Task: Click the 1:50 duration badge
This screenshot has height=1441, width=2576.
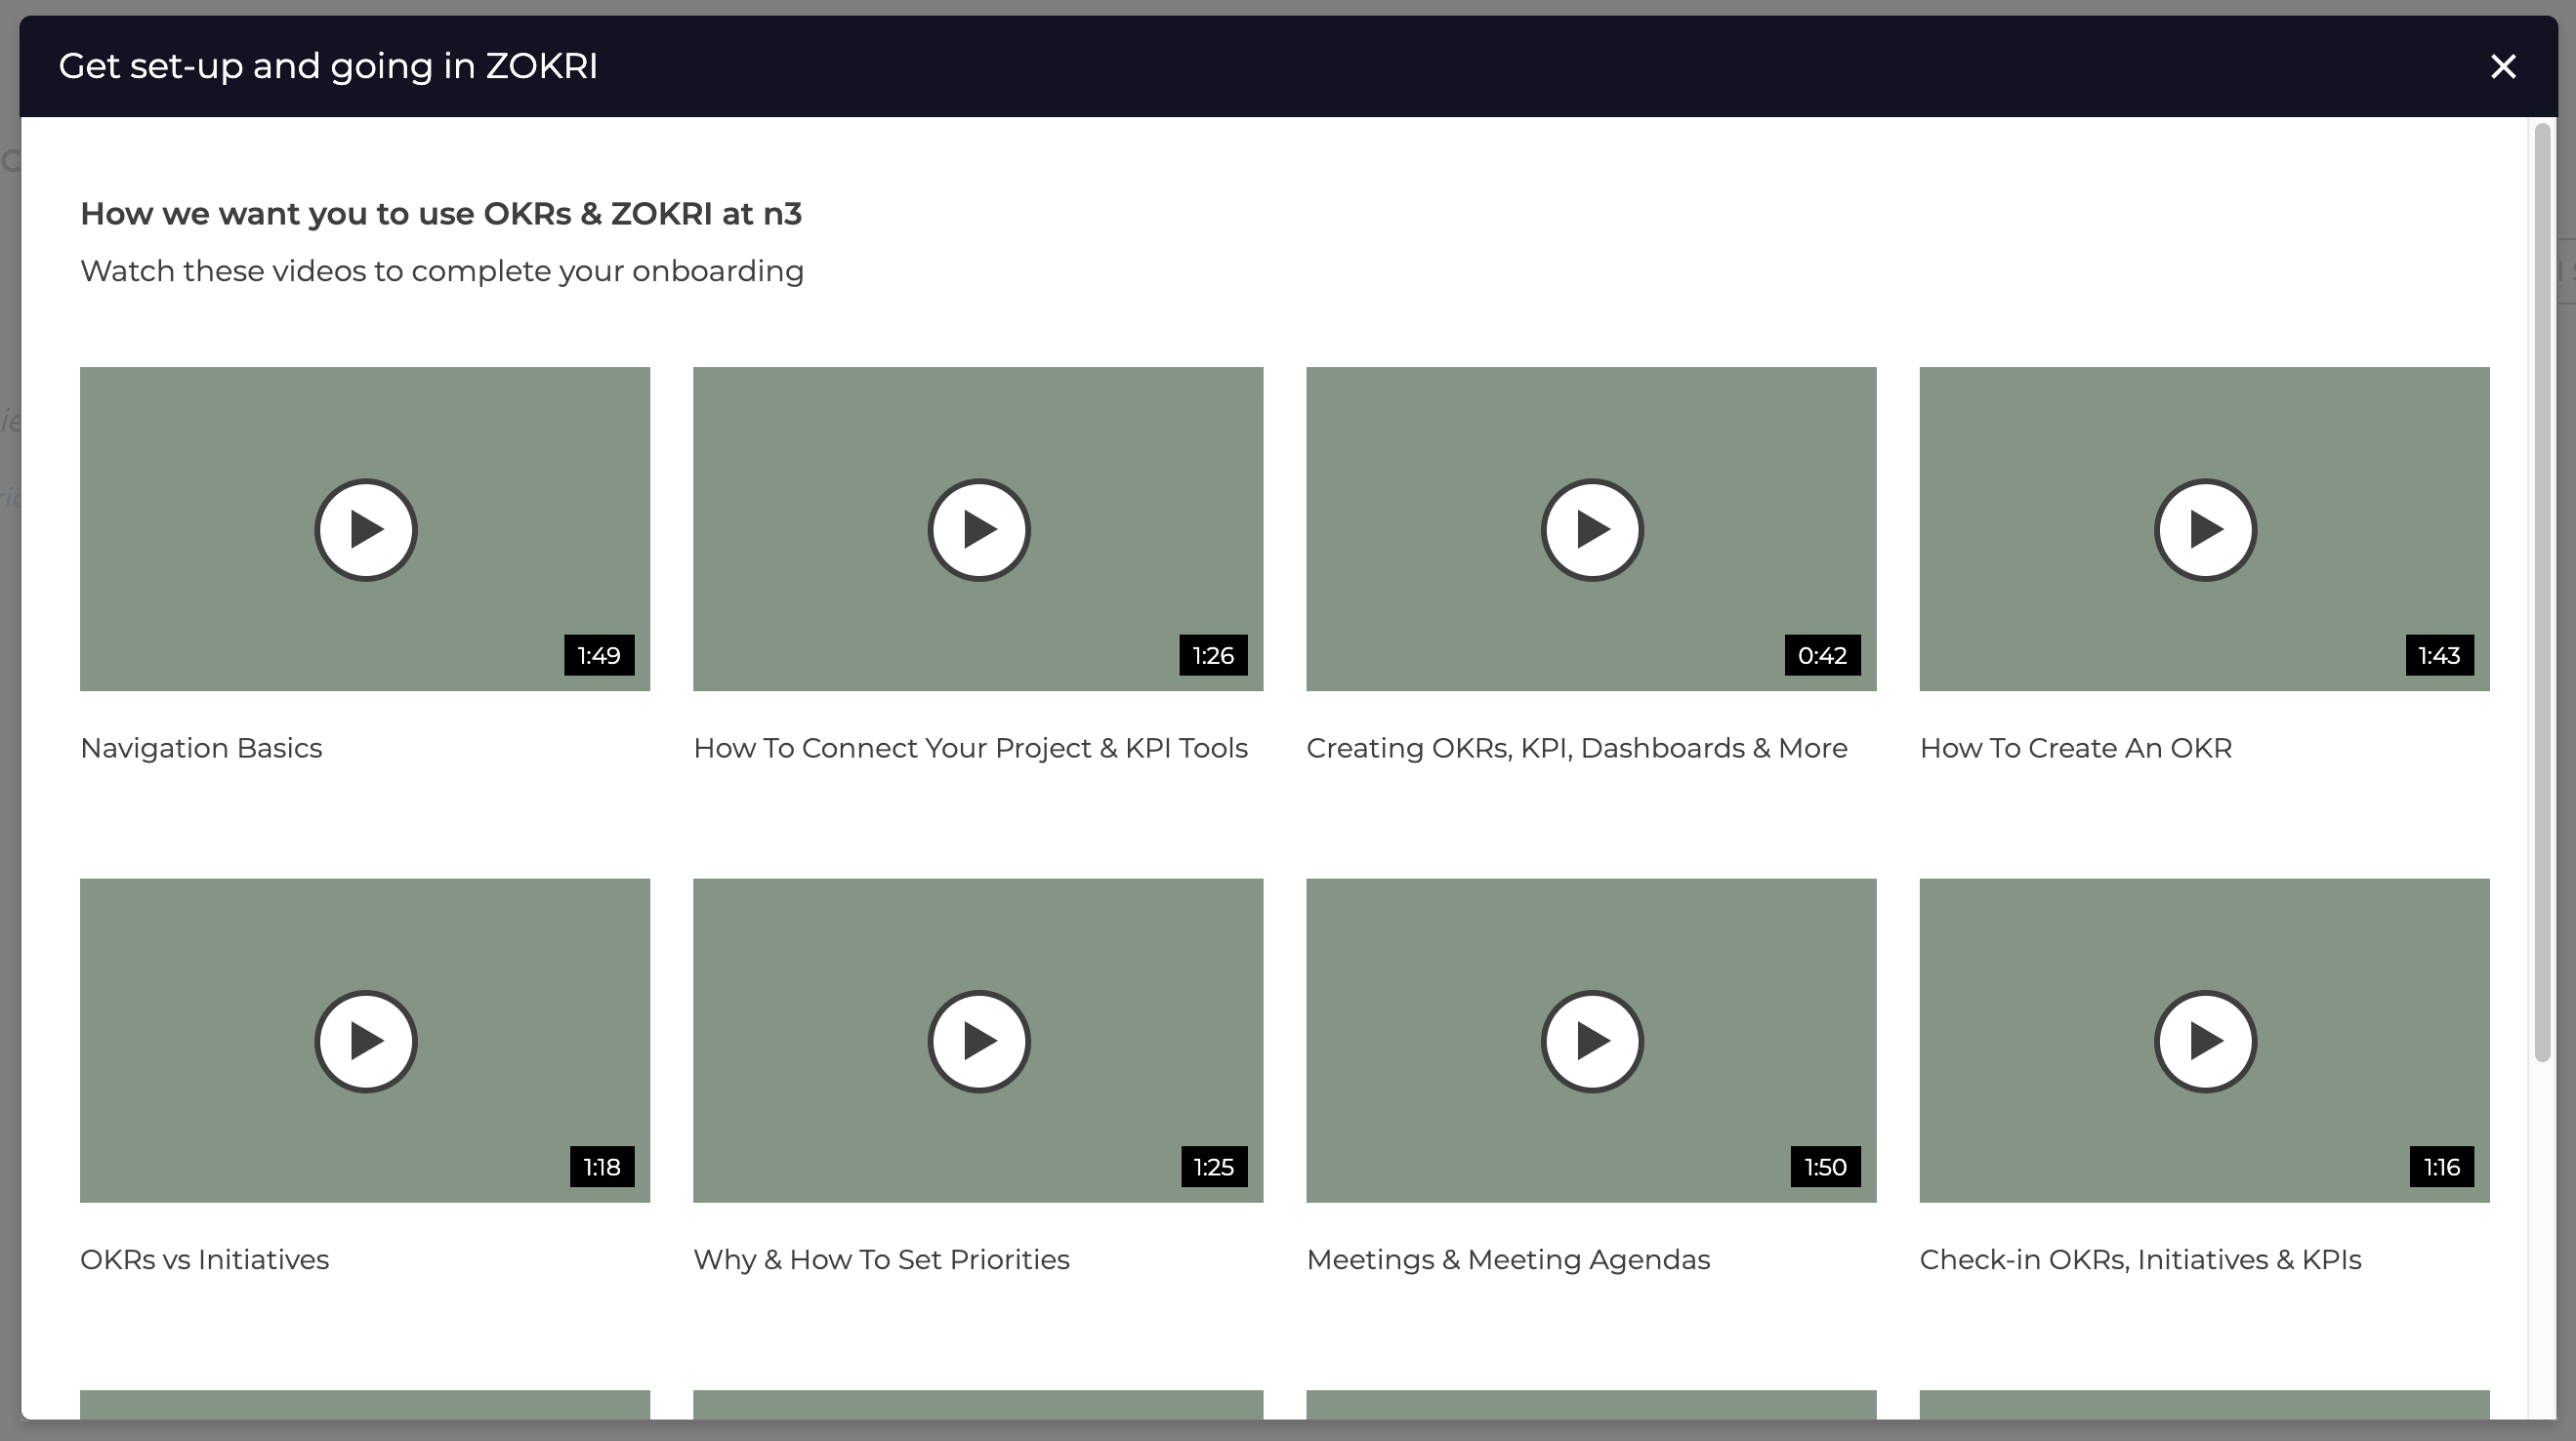Action: point(1825,1167)
